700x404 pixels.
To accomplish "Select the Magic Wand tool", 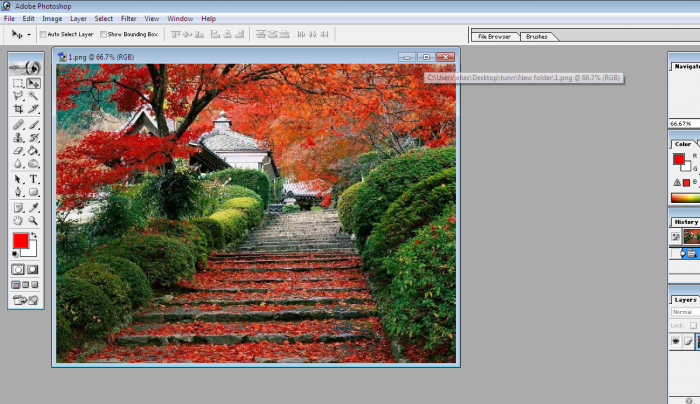I will pyautogui.click(x=33, y=96).
